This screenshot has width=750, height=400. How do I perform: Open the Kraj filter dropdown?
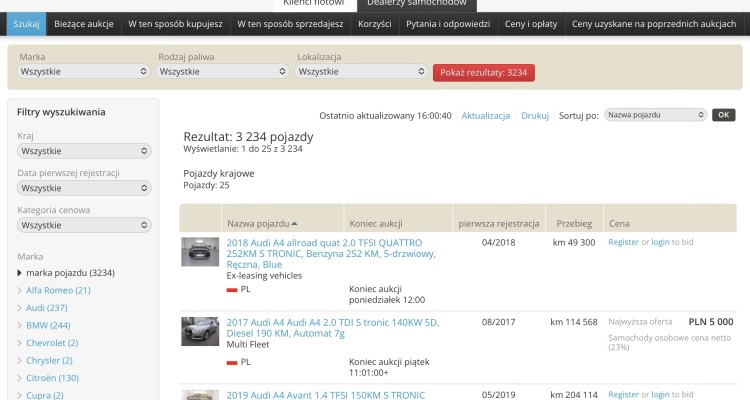[84, 151]
